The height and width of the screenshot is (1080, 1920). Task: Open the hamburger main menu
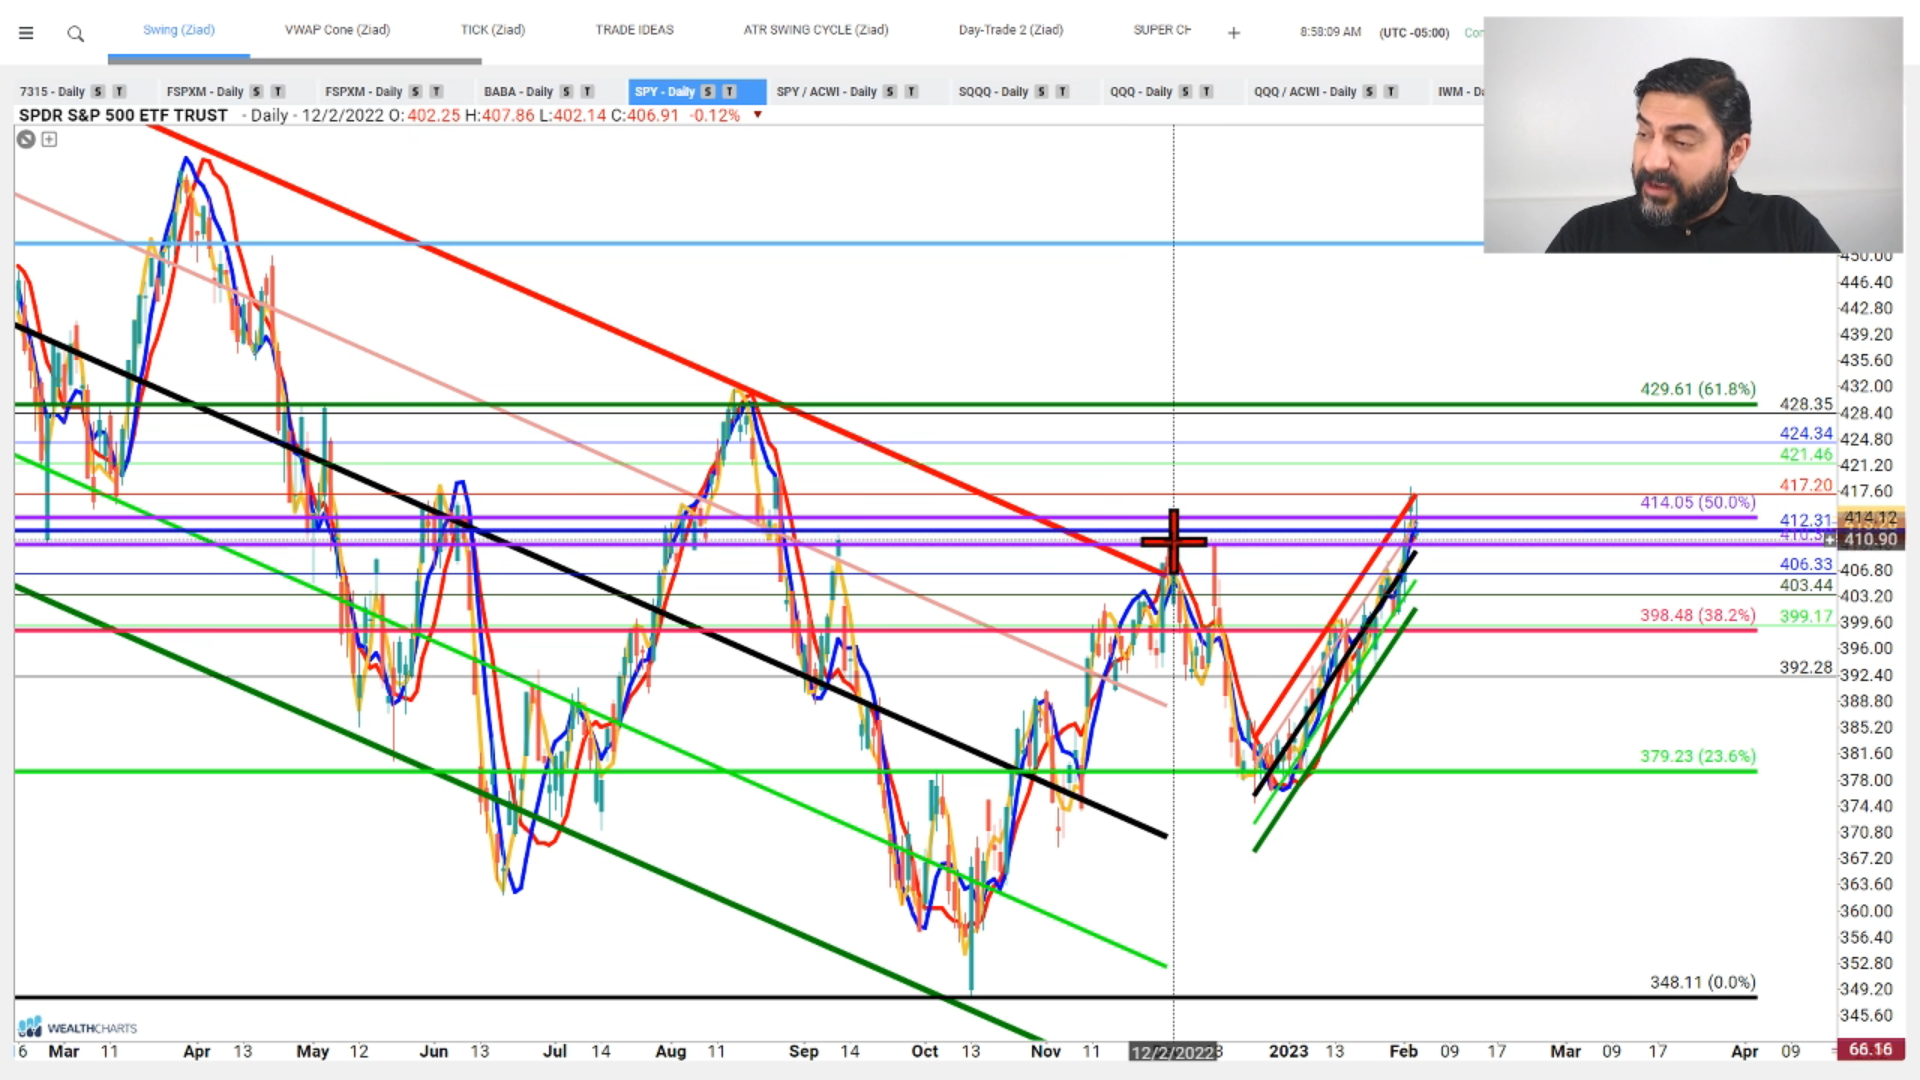tap(26, 33)
